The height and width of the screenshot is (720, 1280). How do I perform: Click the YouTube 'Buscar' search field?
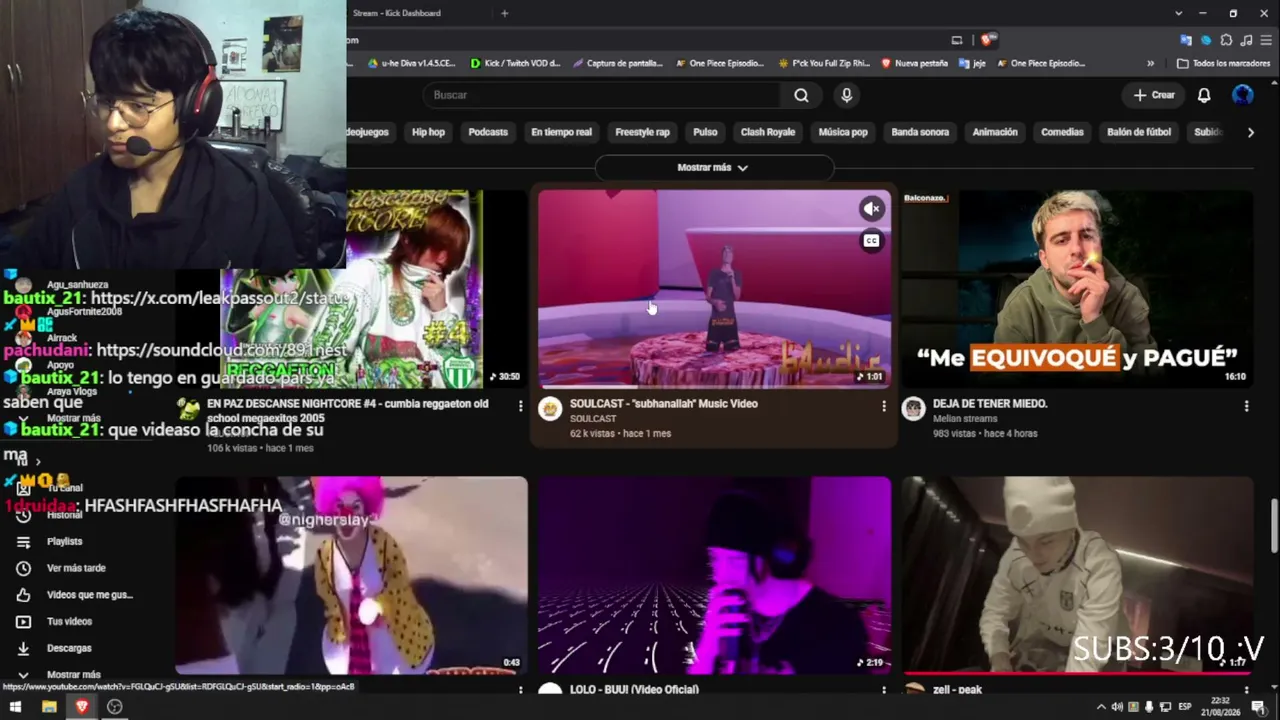602,95
